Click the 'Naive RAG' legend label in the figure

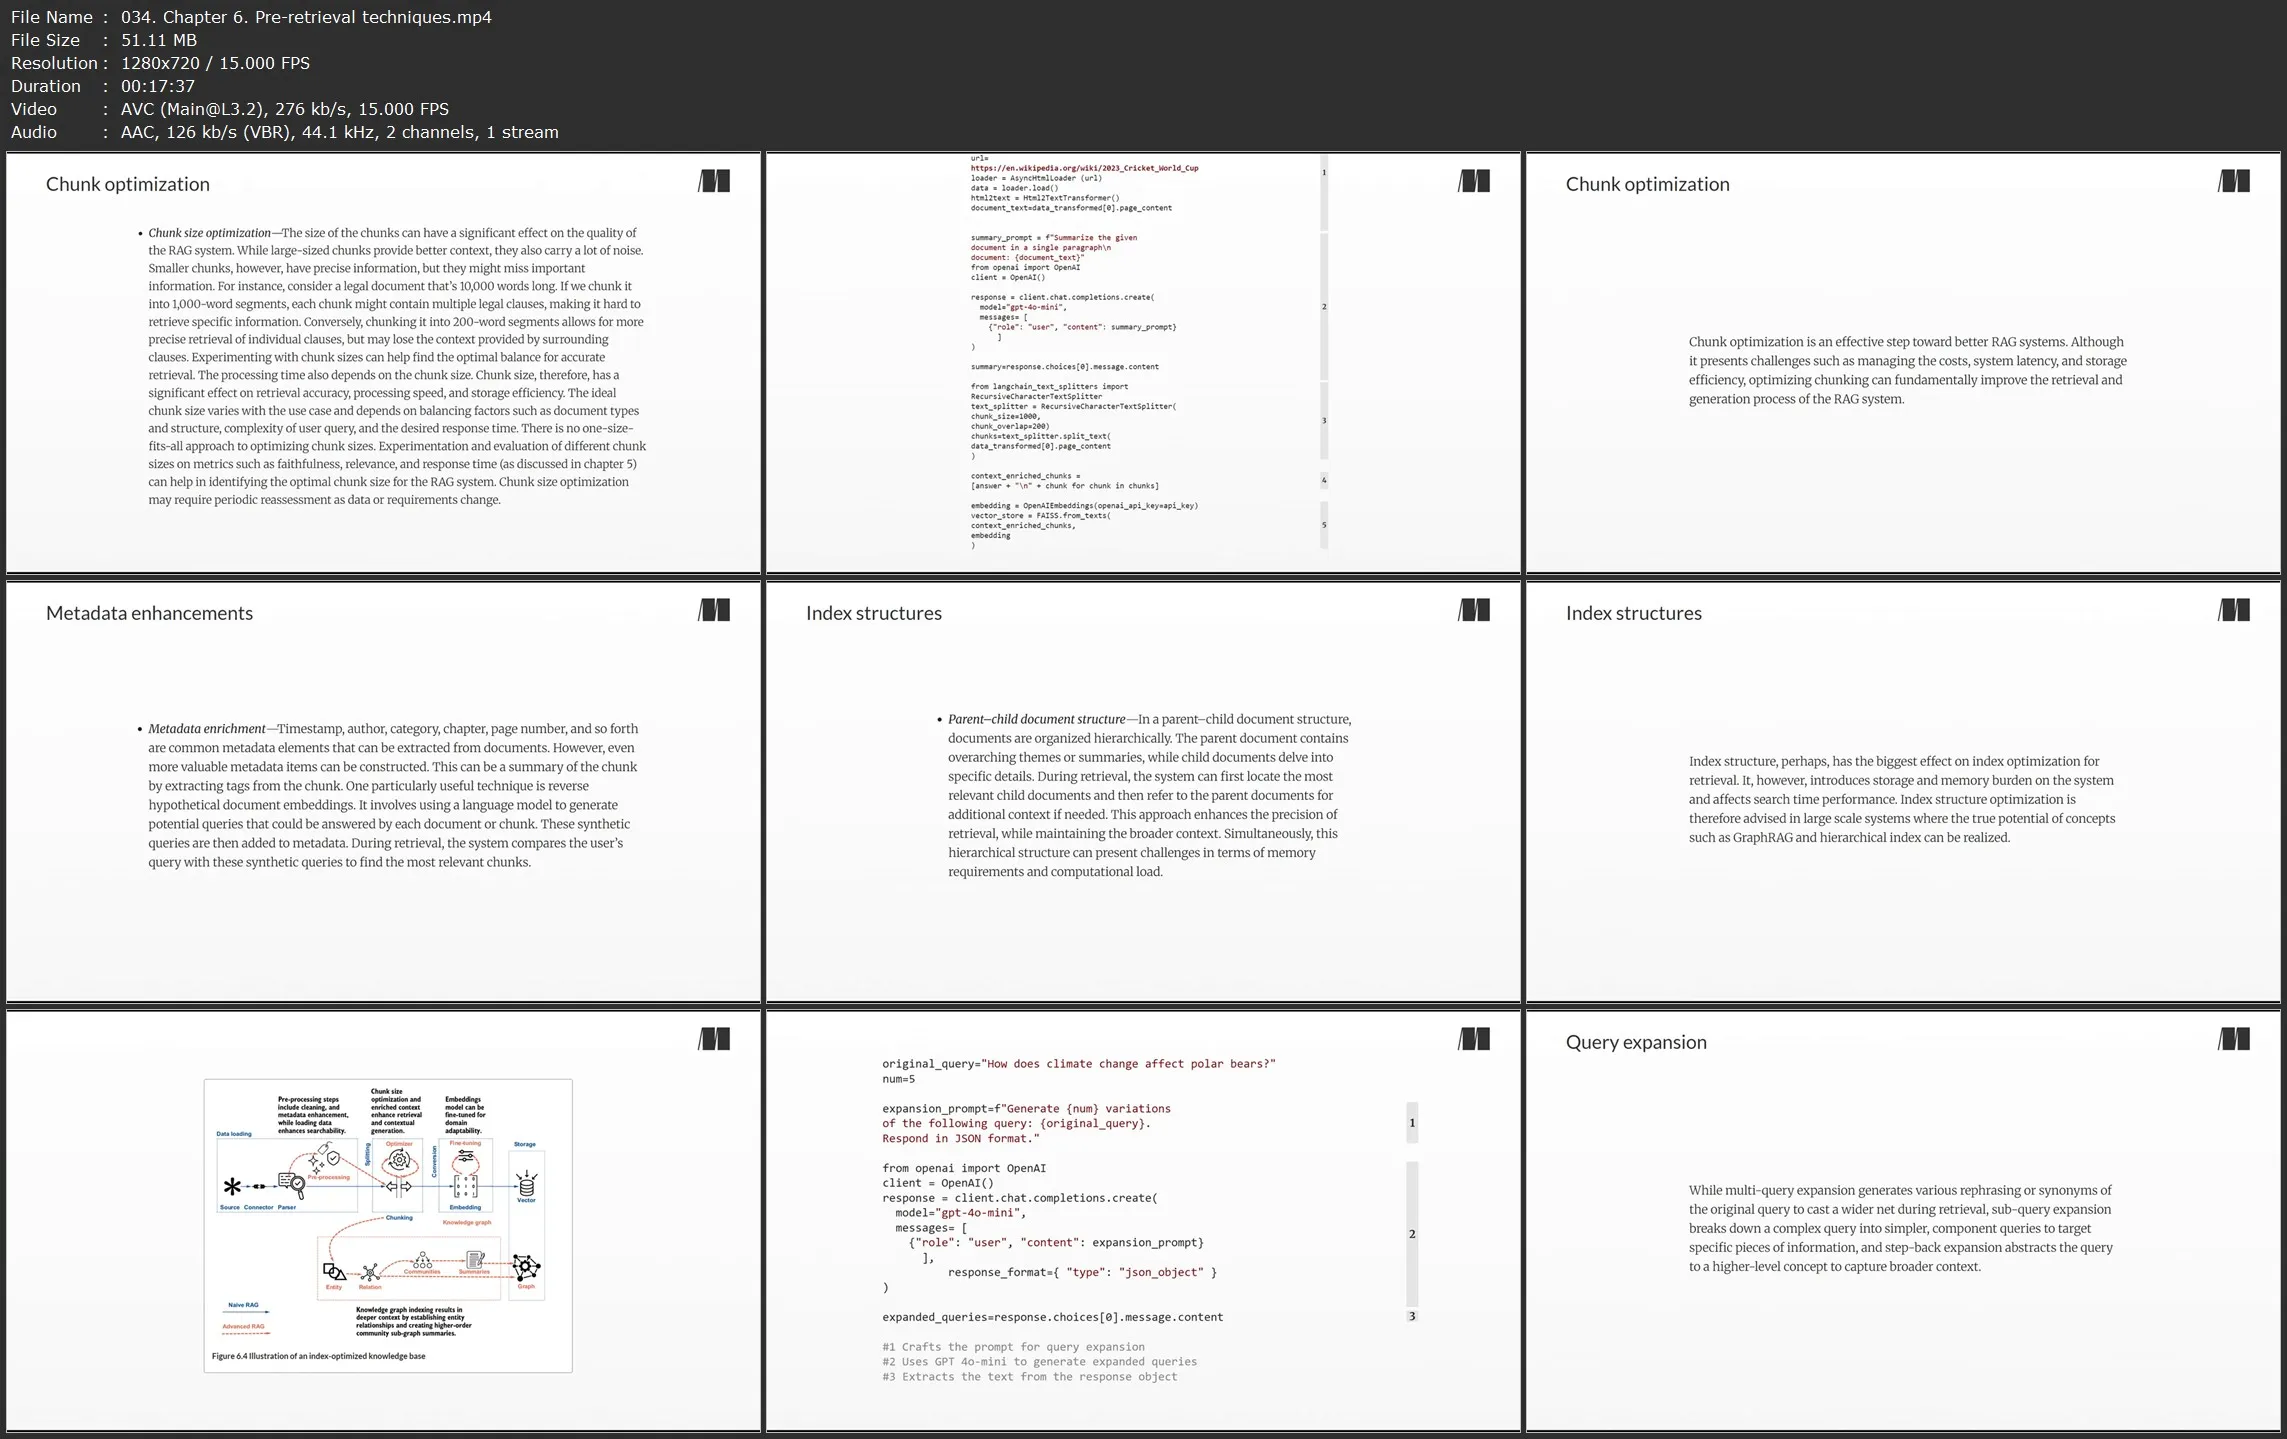[x=243, y=1305]
